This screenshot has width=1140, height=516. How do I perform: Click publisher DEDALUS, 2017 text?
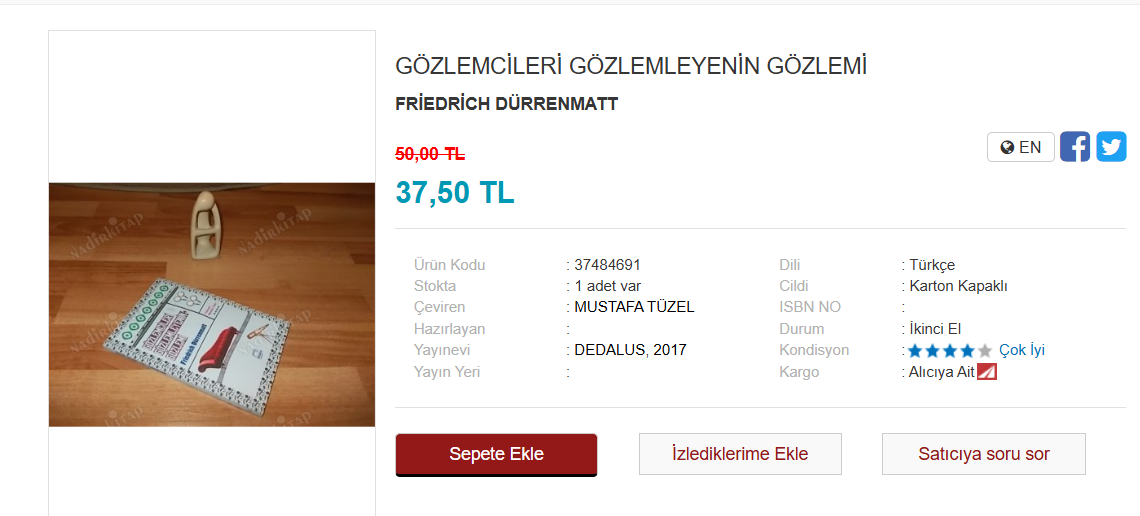(x=630, y=350)
